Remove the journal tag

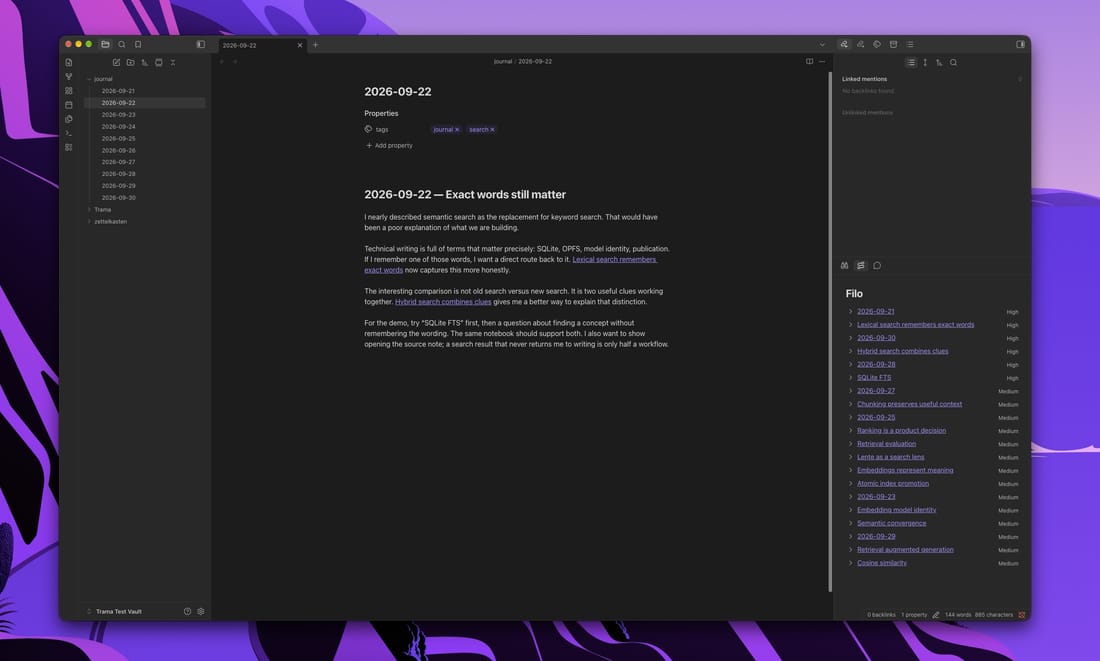click(x=457, y=130)
